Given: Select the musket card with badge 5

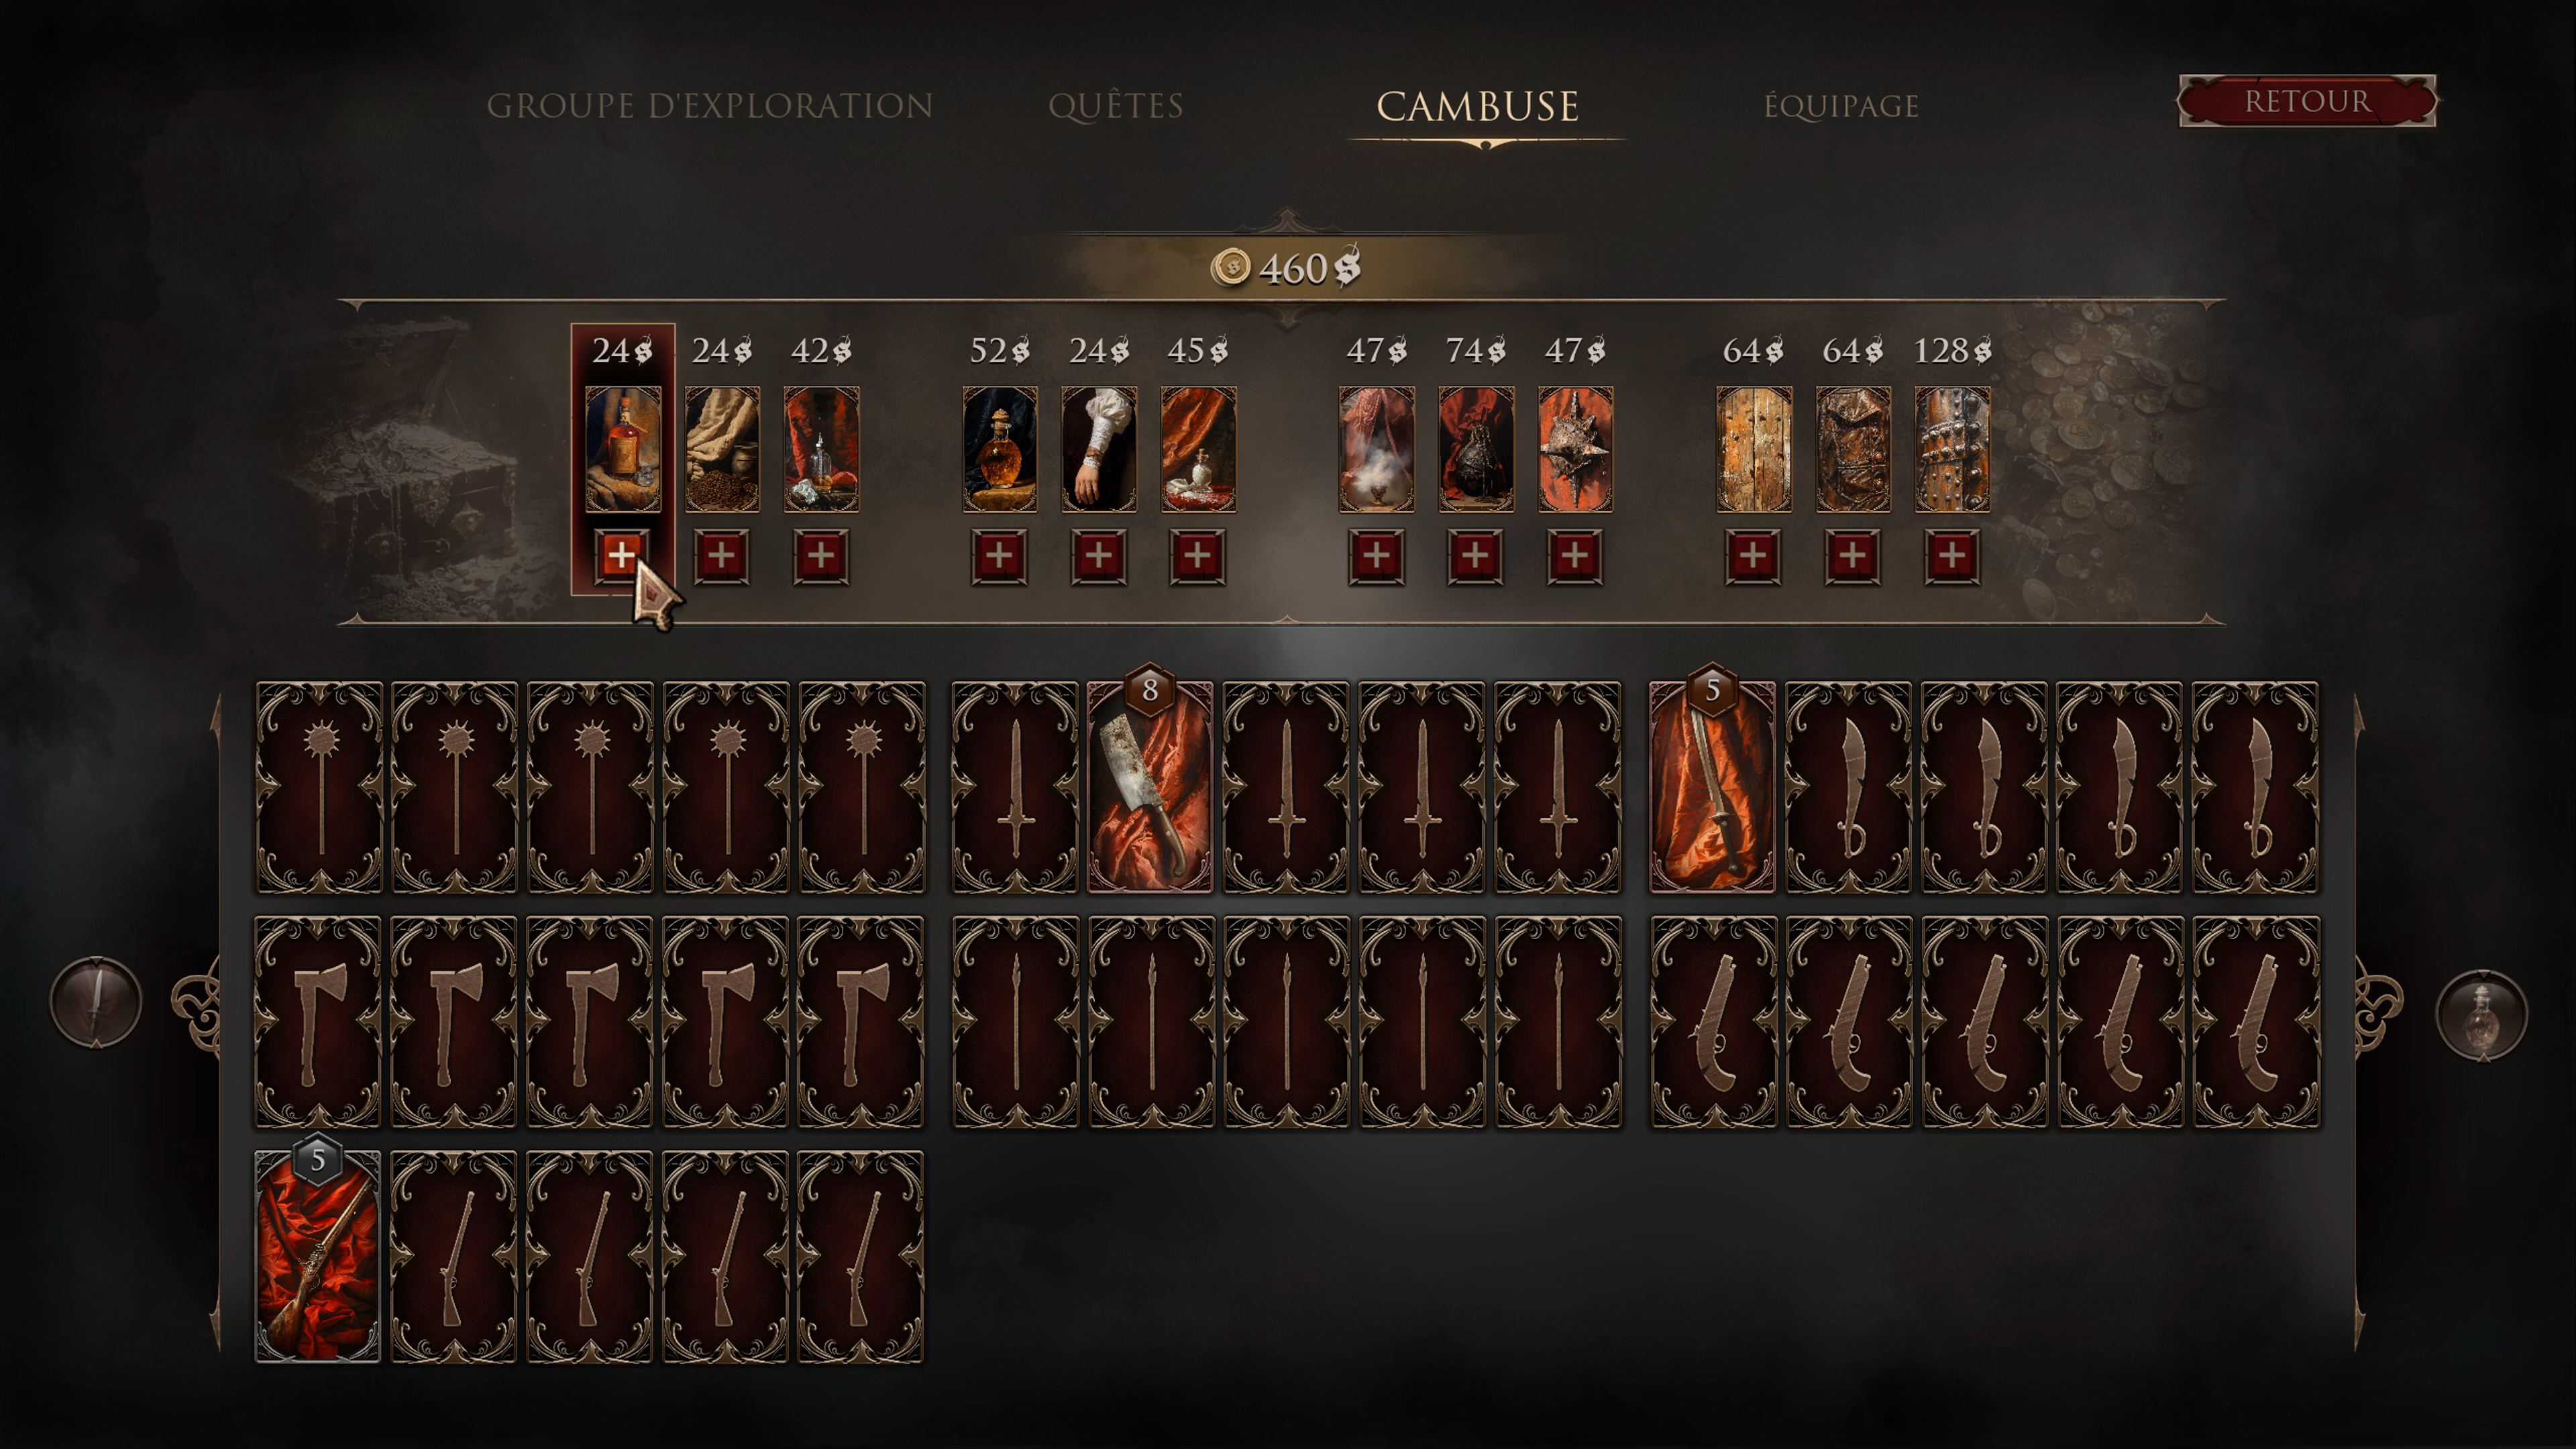Looking at the screenshot, I should pos(318,1256).
